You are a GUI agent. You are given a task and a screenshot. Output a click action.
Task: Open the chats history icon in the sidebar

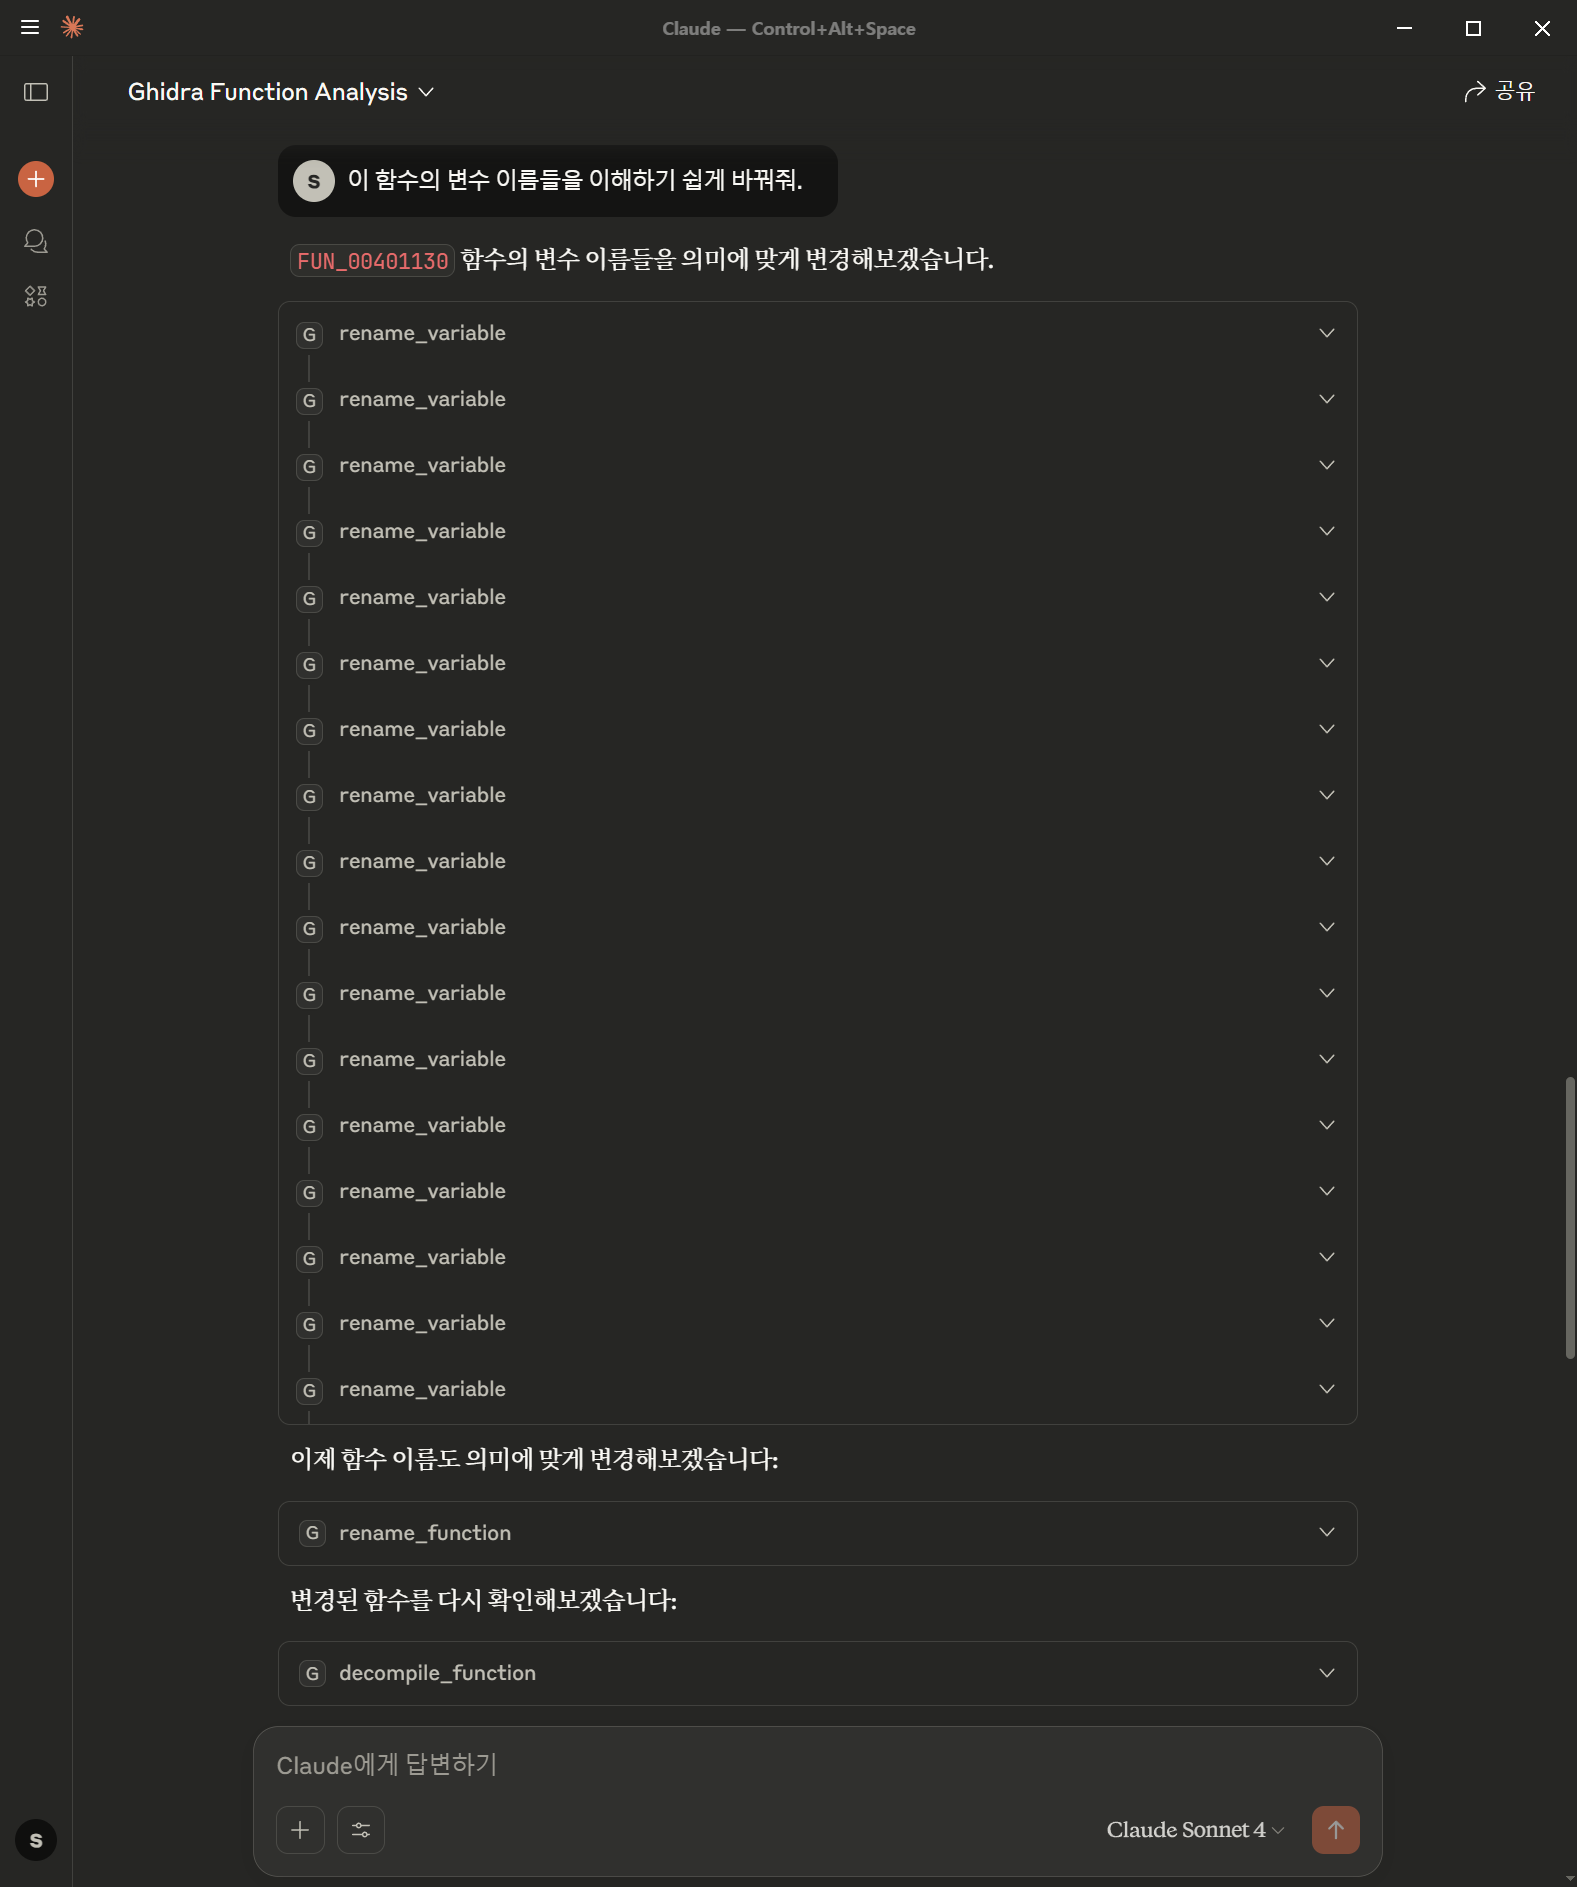click(36, 241)
